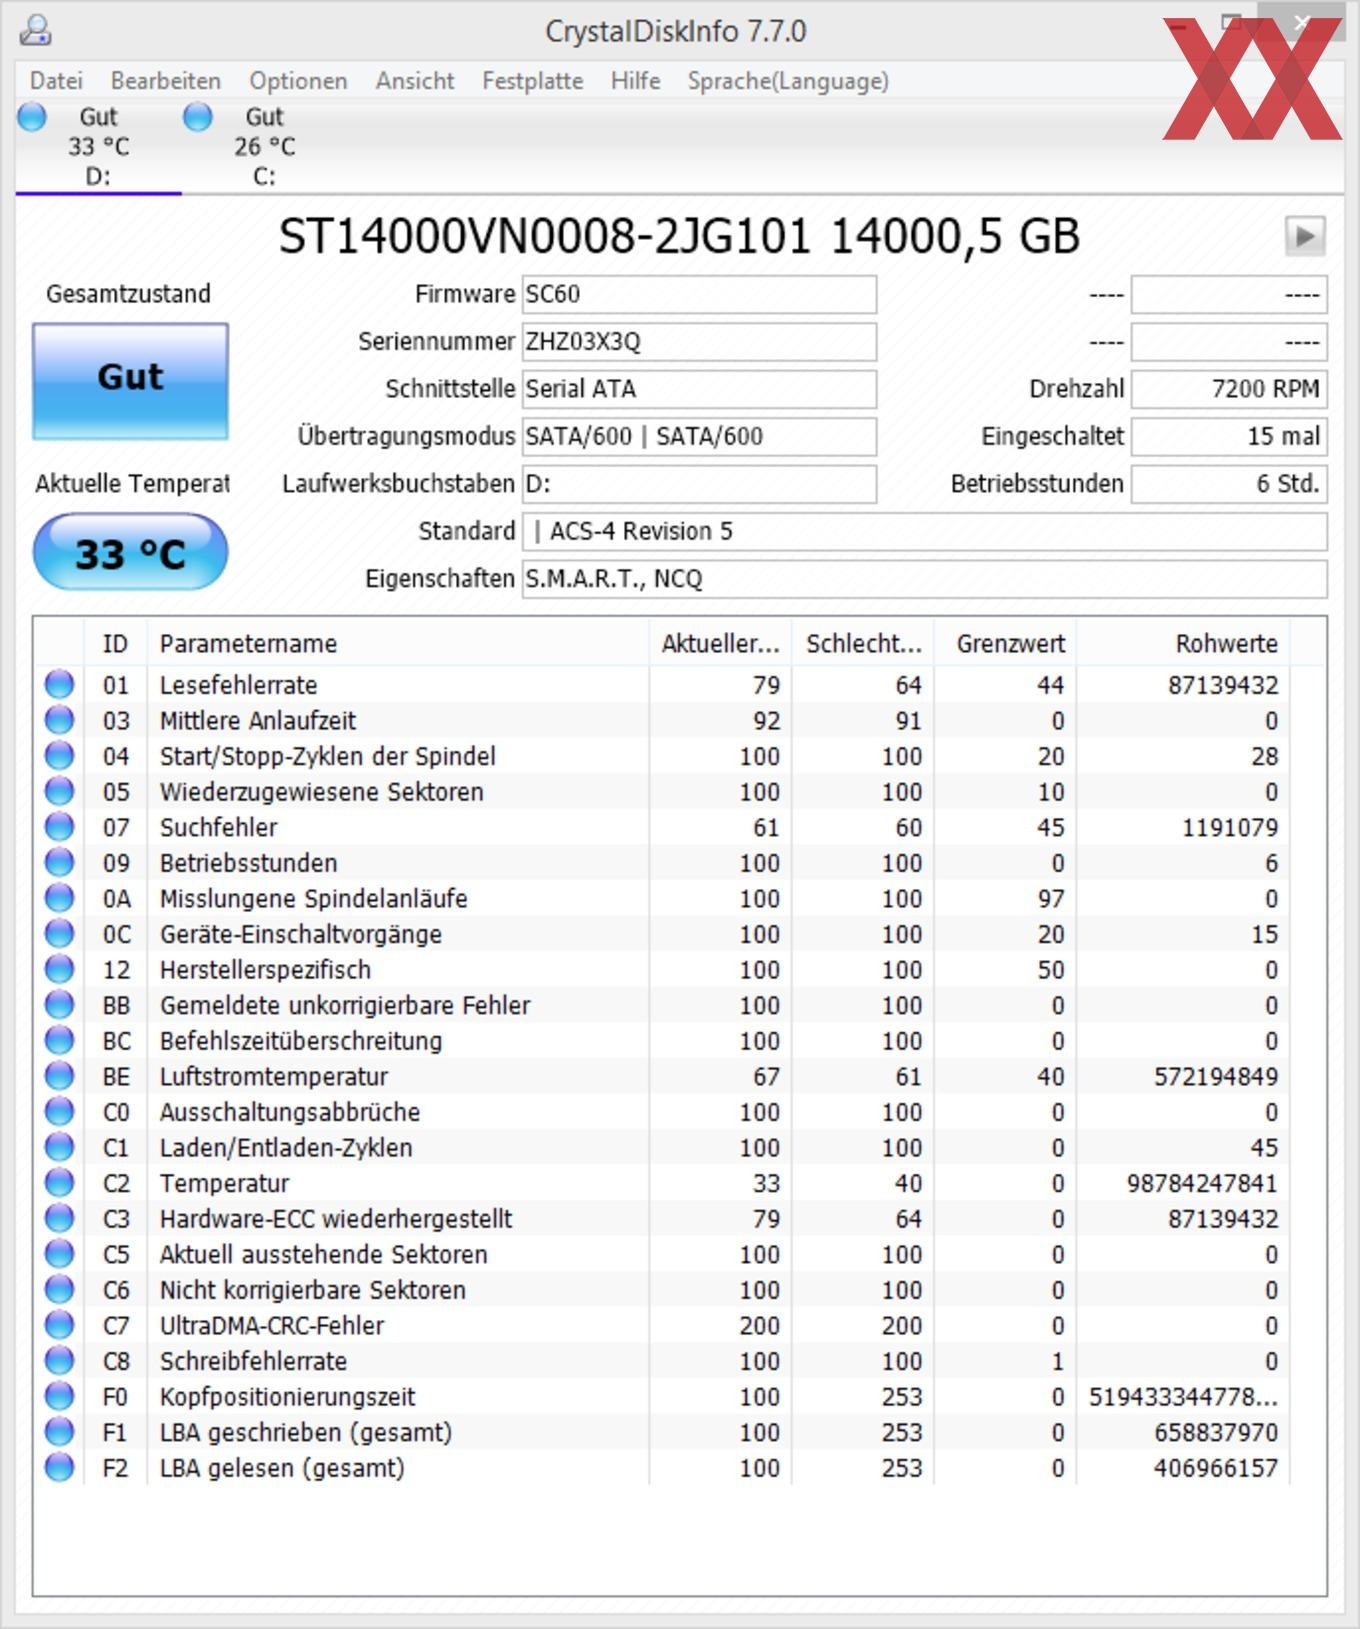
Task: Click status orb of Aktuell ausstehende Sektoren
Action: click(x=60, y=1253)
